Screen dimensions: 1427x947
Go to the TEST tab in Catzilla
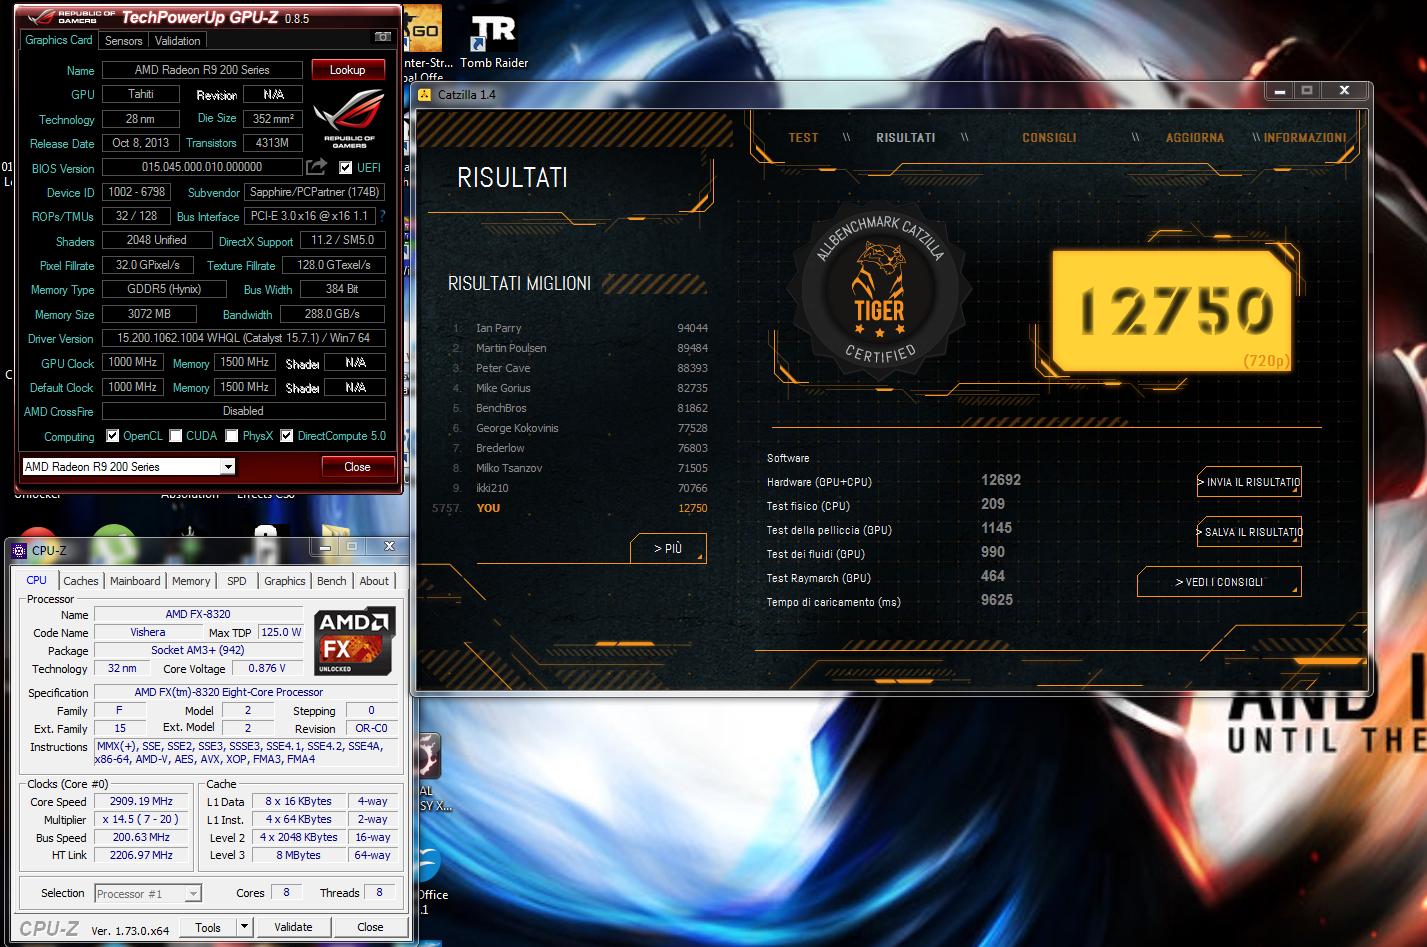coord(803,138)
